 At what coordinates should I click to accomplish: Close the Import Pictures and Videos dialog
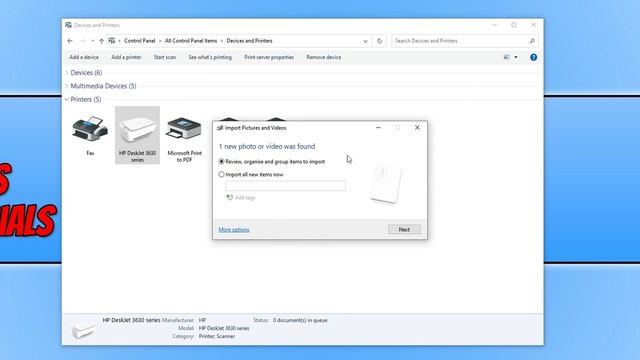point(417,128)
